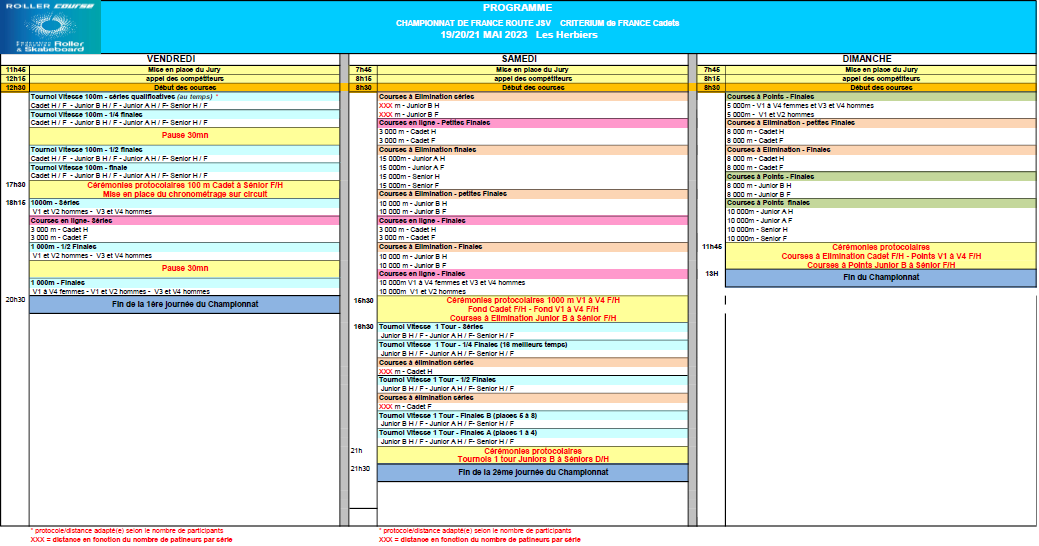Screen dimensions: 1039x546
Task: Select 'Courses en ligne - Petites Finales' row
Action: (533, 123)
